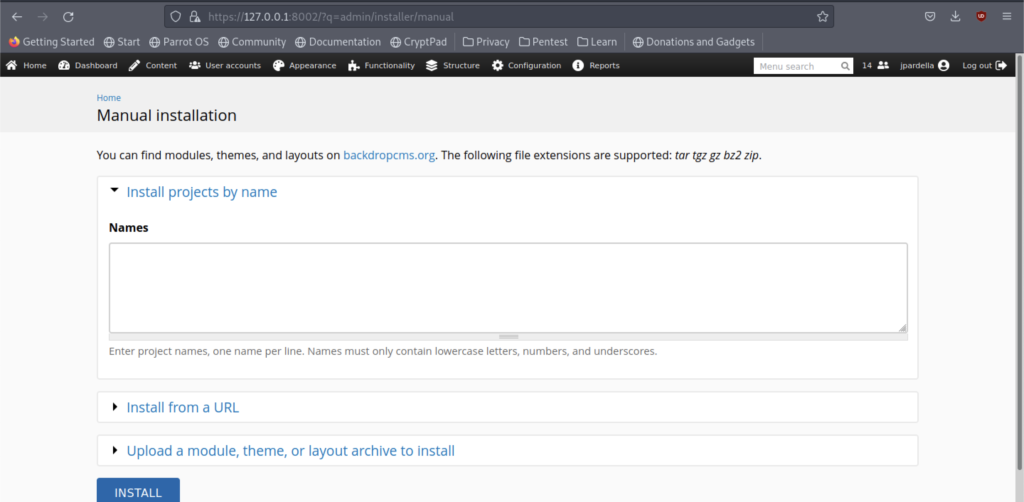Click the Appearance palette icon

(x=278, y=66)
